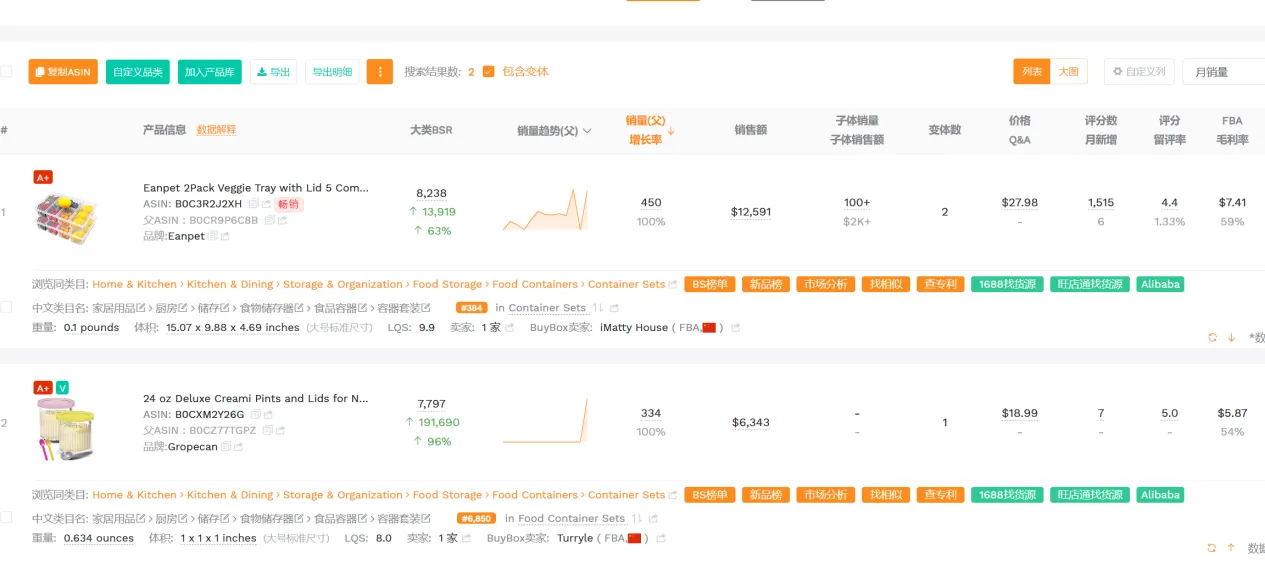Click the 家居用品 Chinese category link in Eanpet row
Image resolution: width=1265 pixels, height=575 pixels.
(114, 308)
